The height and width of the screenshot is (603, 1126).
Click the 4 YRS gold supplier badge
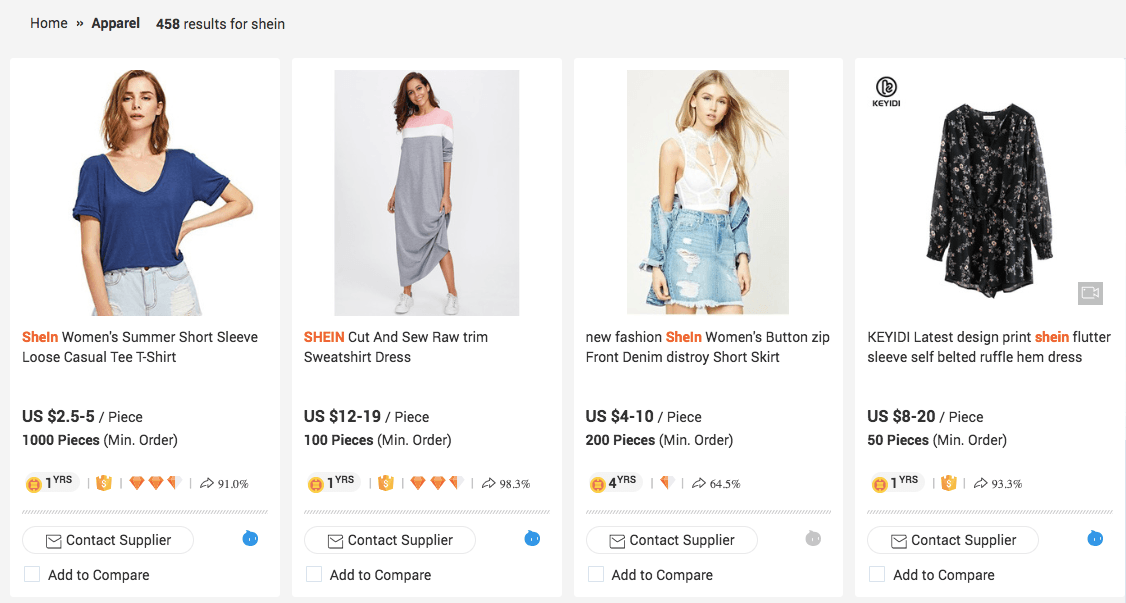[x=613, y=483]
